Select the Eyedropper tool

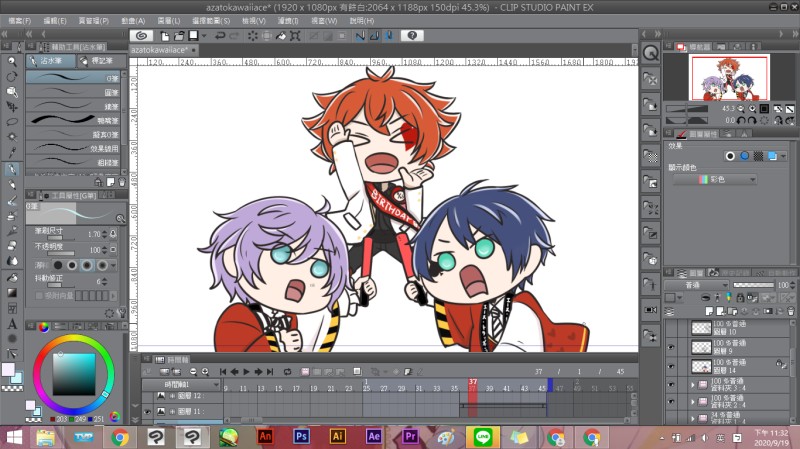[x=12, y=152]
